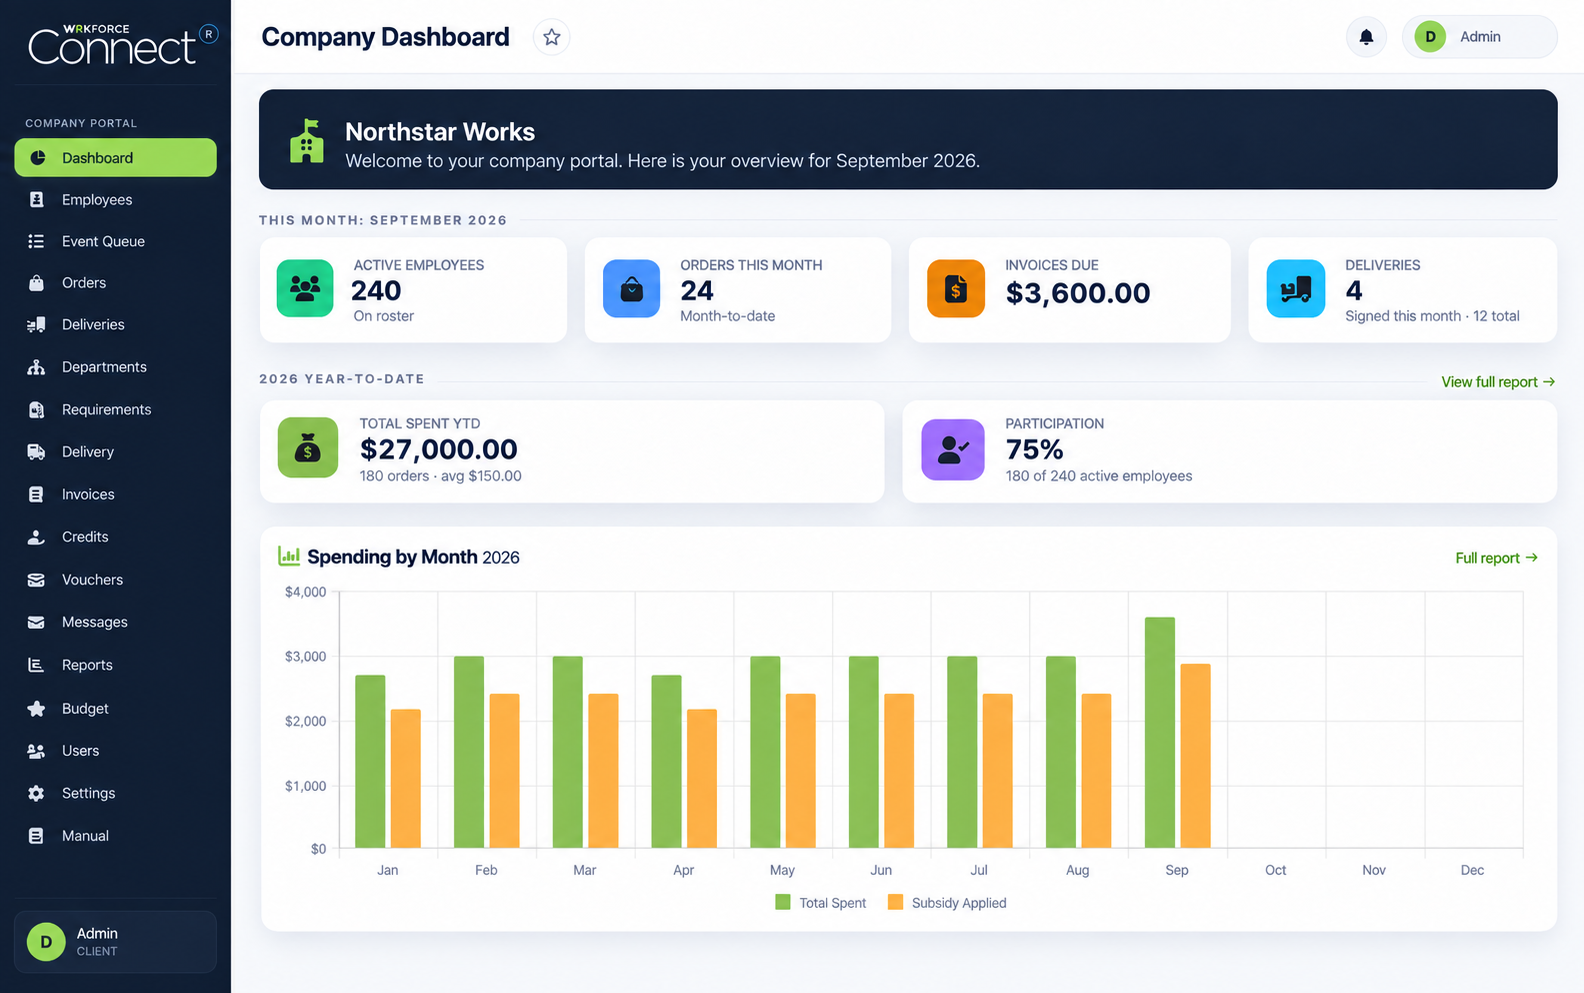Click the Northstar Works building icon

tap(307, 141)
